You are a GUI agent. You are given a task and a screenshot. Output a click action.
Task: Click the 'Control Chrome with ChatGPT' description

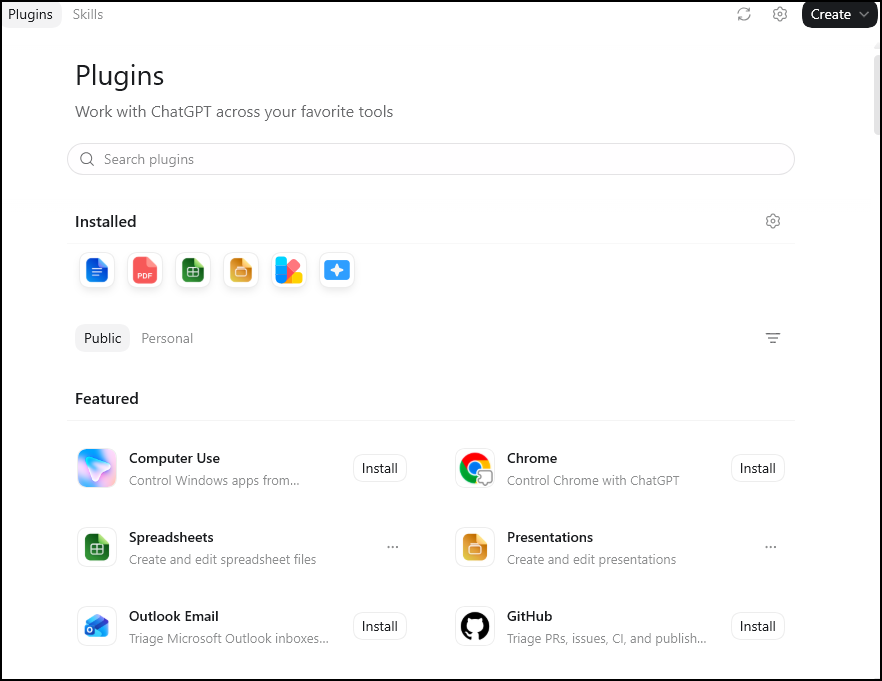(593, 481)
